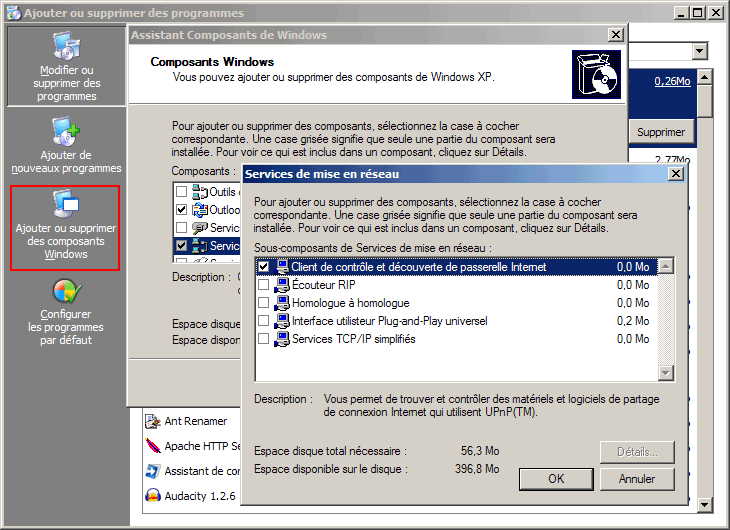730x530 pixels.
Task: Click the OK button in network services
Action: click(556, 479)
